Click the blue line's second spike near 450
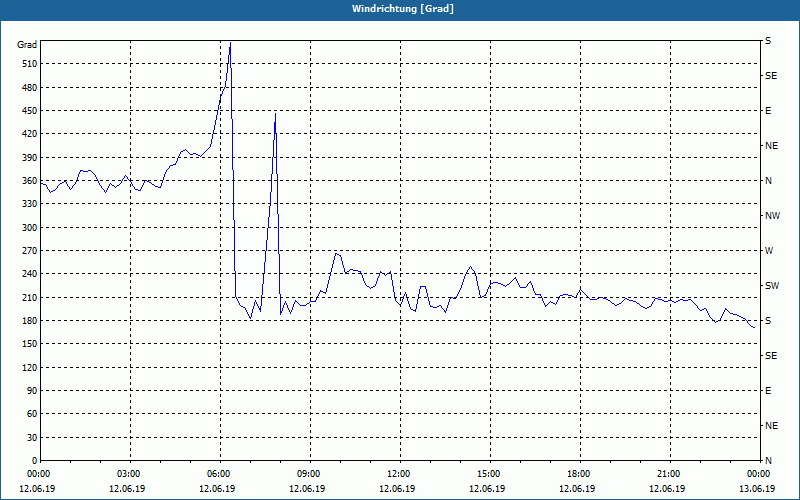This screenshot has width=800, height=500. coord(276,113)
